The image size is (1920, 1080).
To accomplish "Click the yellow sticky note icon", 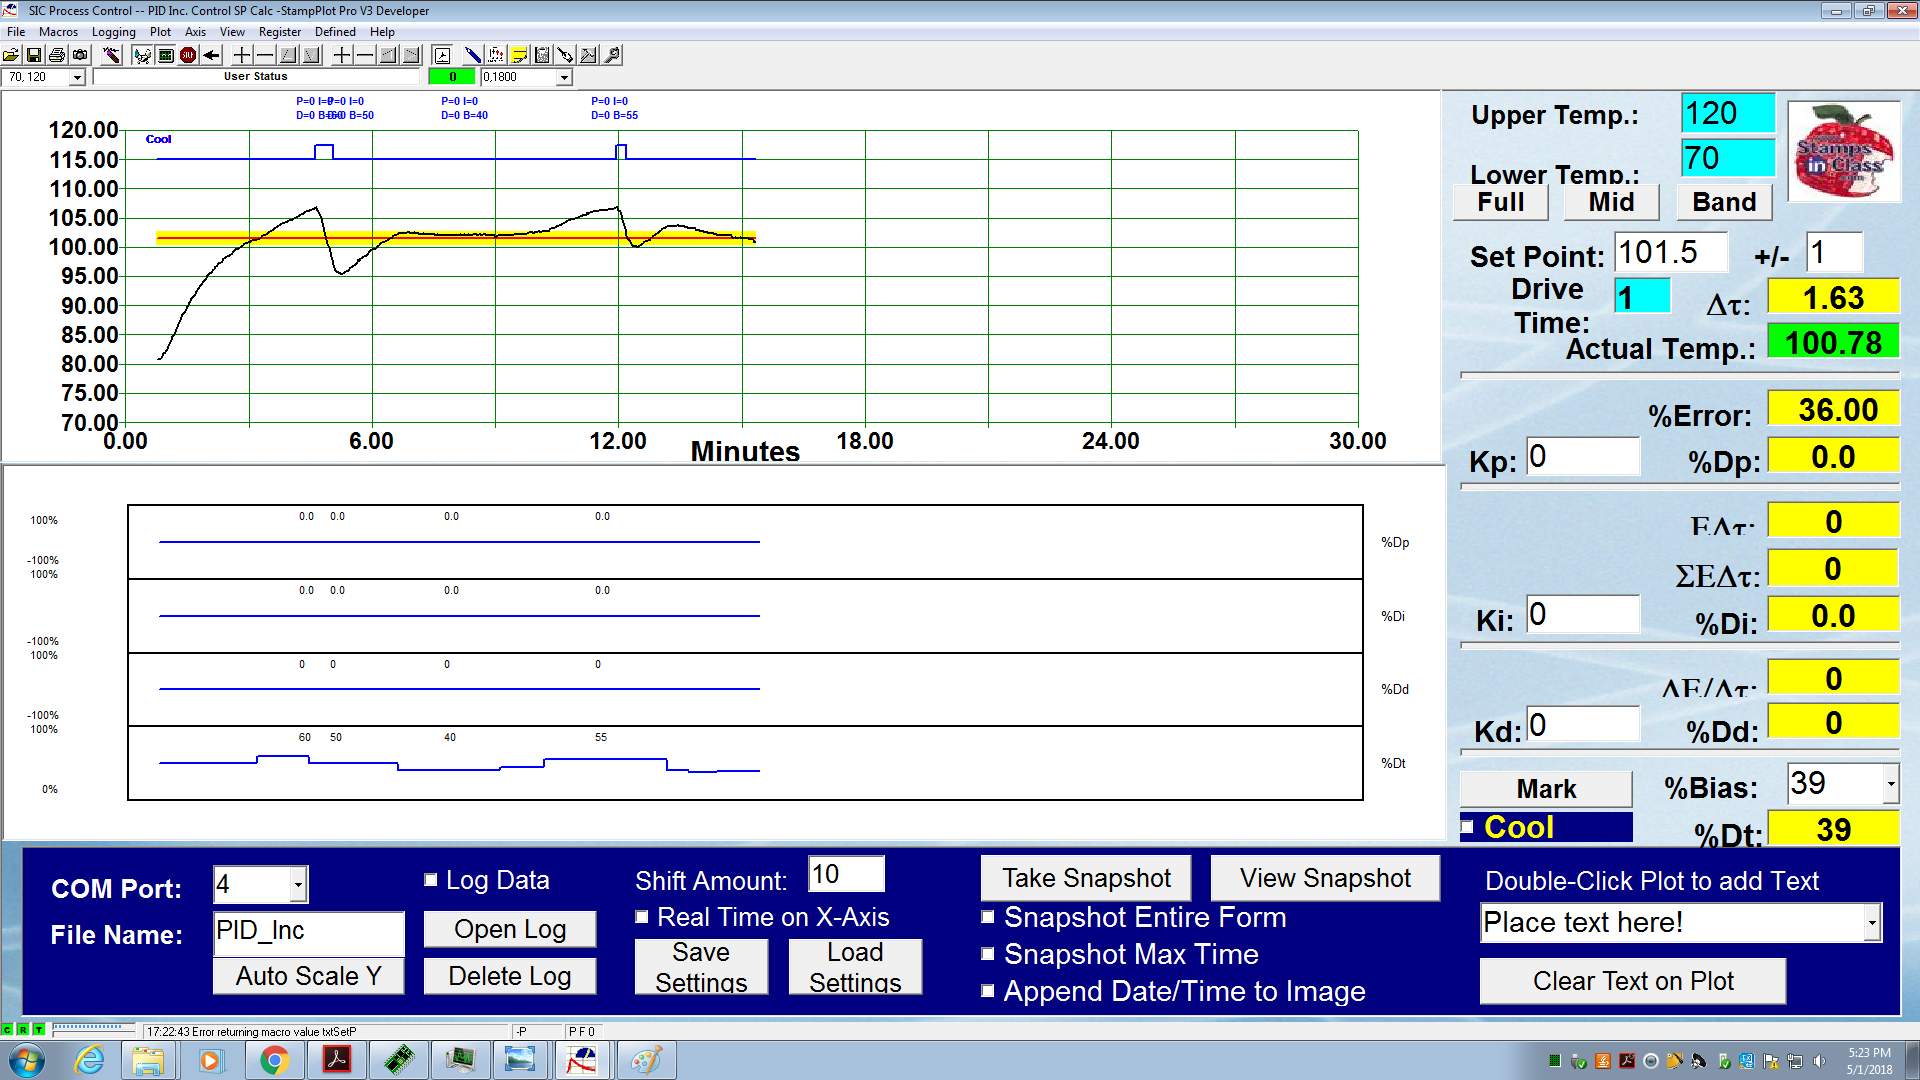I will (x=519, y=55).
